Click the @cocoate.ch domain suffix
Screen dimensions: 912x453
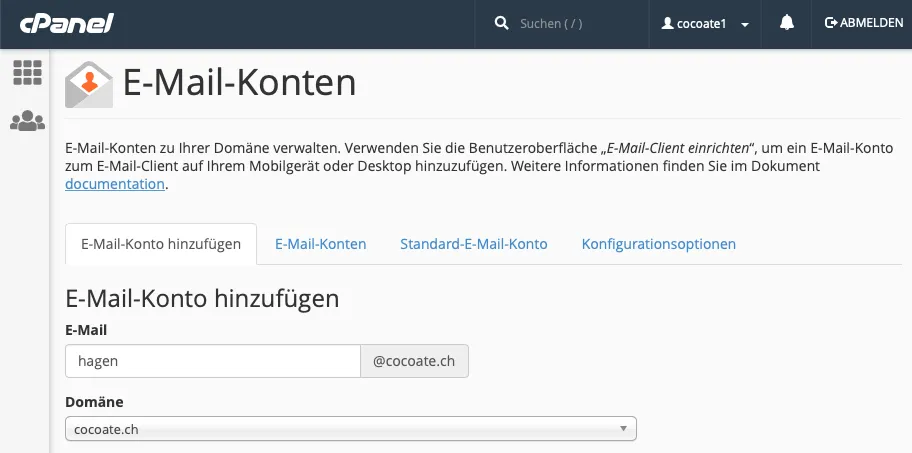coord(414,361)
